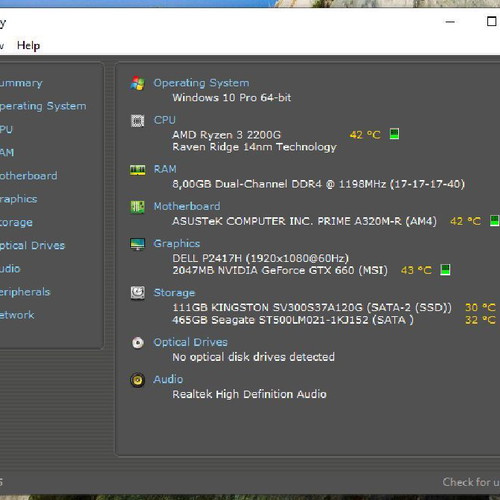Click the GTX 660 temperature indicator box
This screenshot has width=500, height=500.
(445, 269)
